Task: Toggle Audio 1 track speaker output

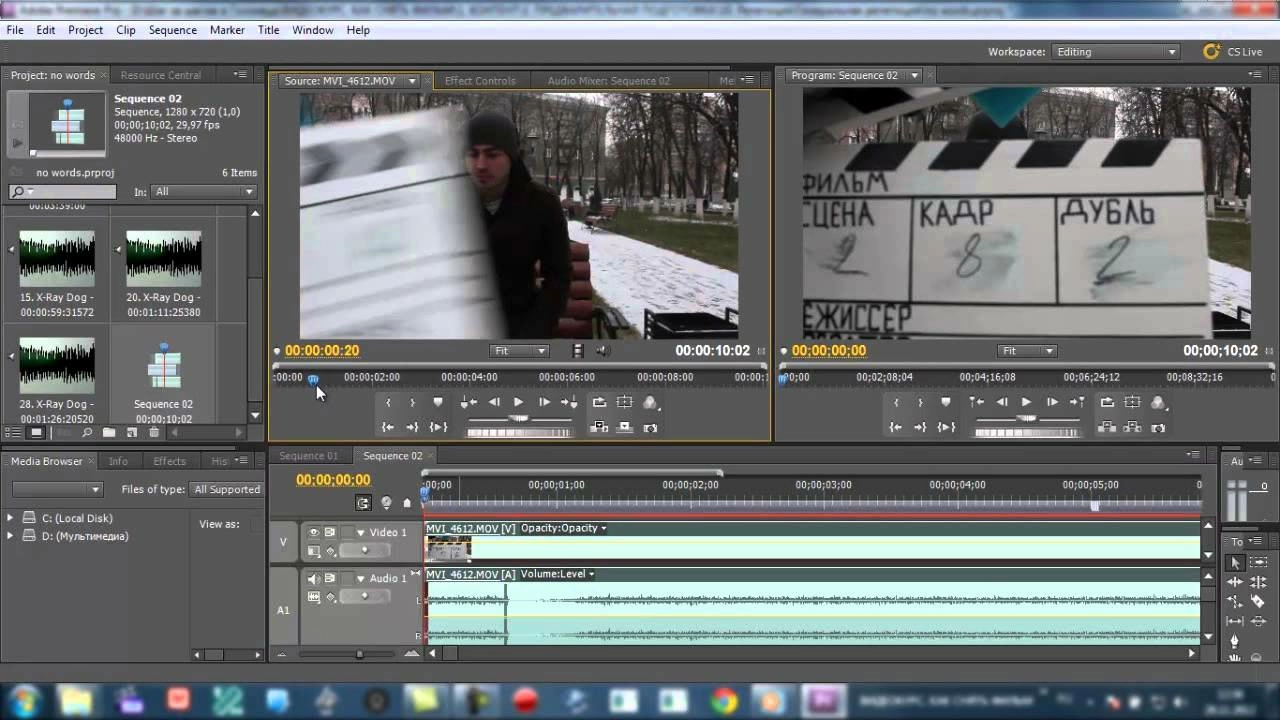Action: pyautogui.click(x=313, y=578)
